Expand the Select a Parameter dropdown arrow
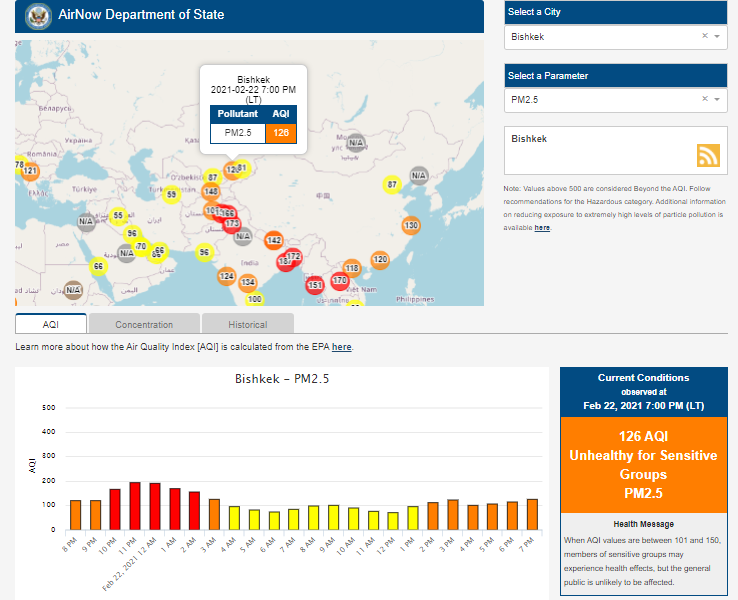This screenshot has width=738, height=600. pyautogui.click(x=717, y=100)
